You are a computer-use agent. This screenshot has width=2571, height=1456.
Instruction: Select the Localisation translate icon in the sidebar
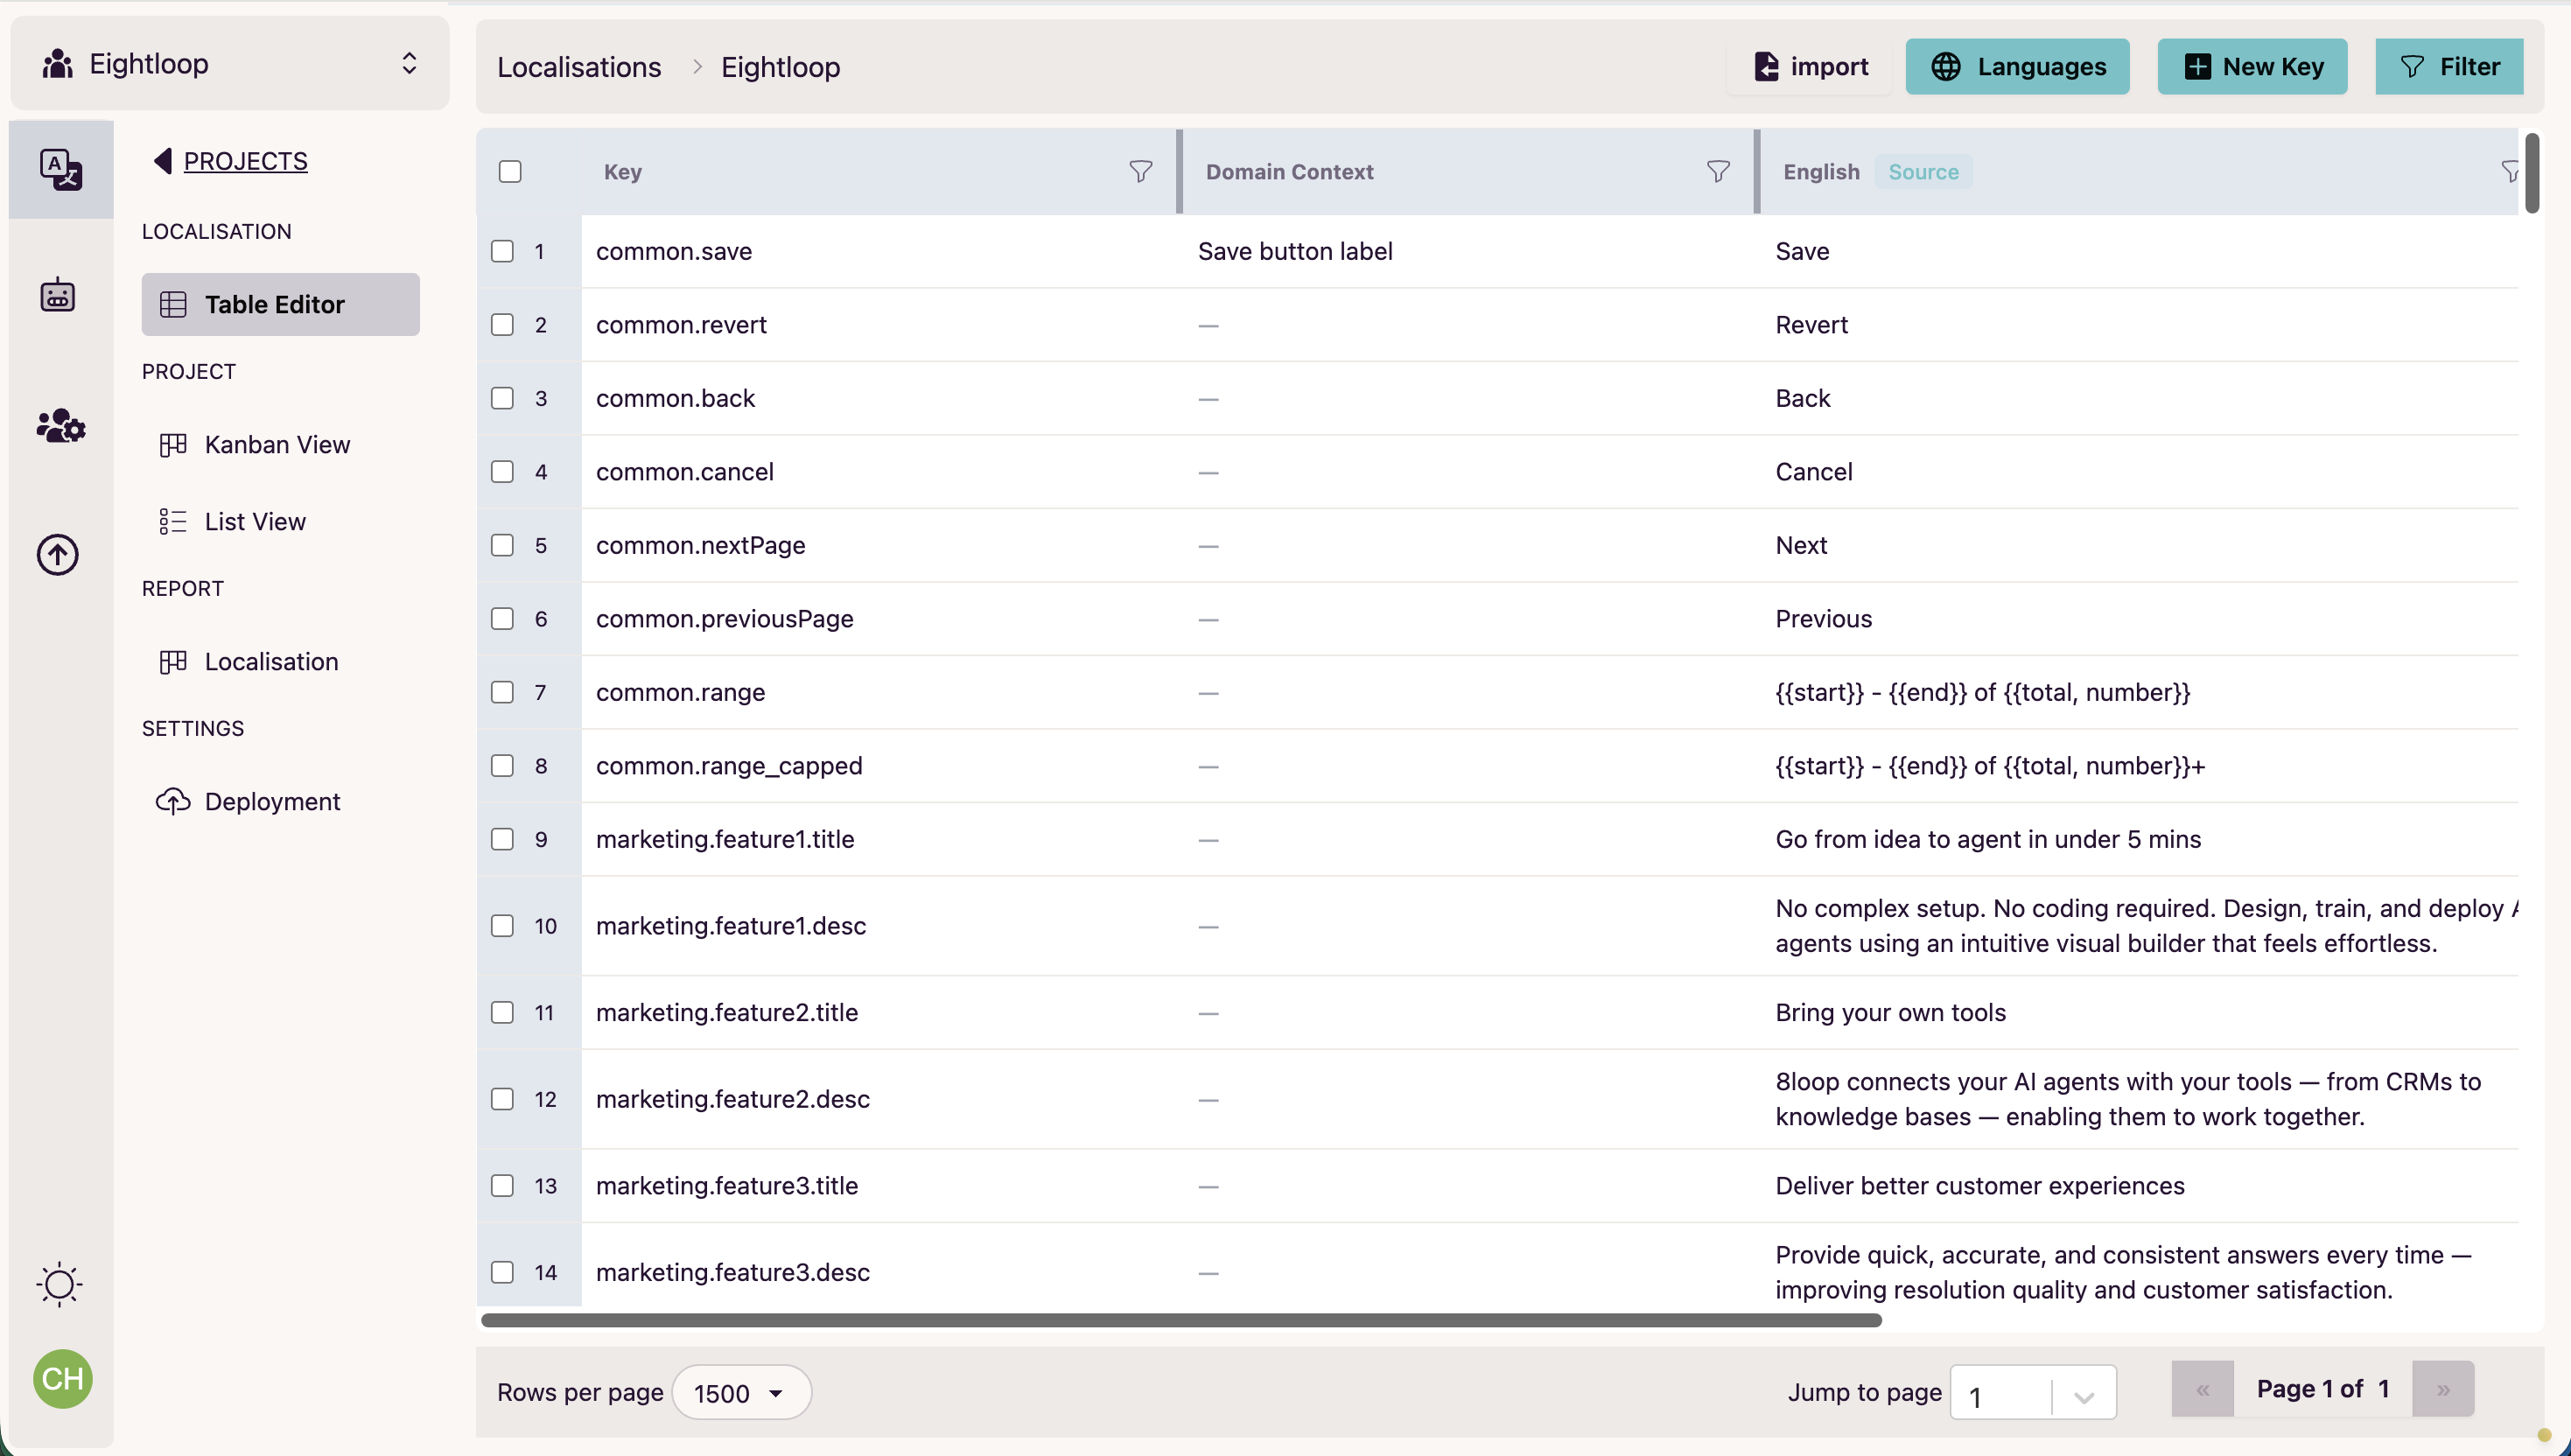pyautogui.click(x=60, y=168)
